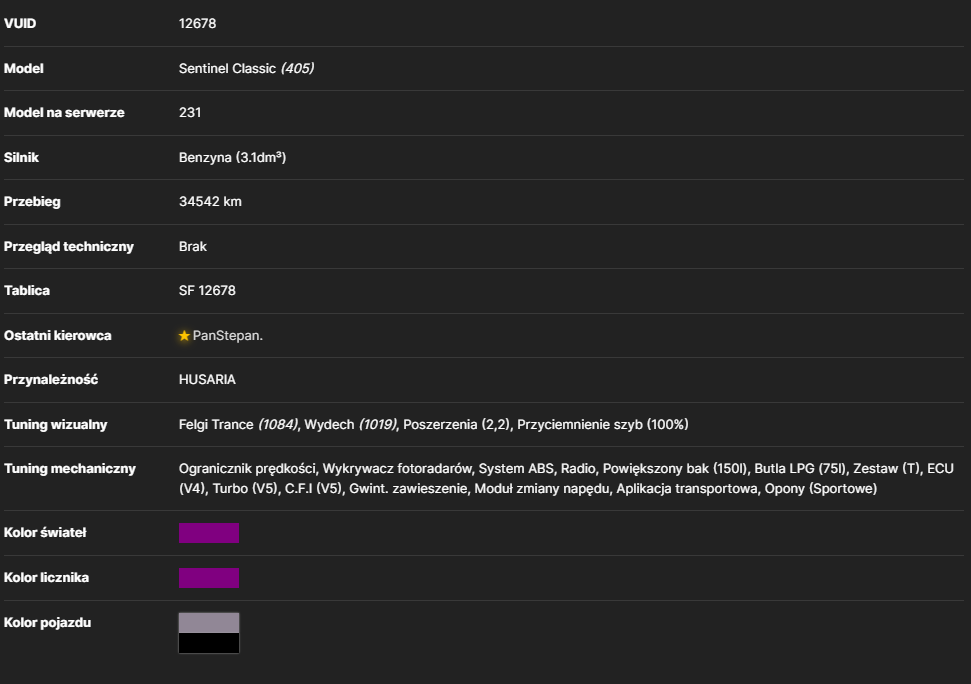The width and height of the screenshot is (971, 684).
Task: Click the Tuning mechaniczny label
Action: click(x=70, y=469)
